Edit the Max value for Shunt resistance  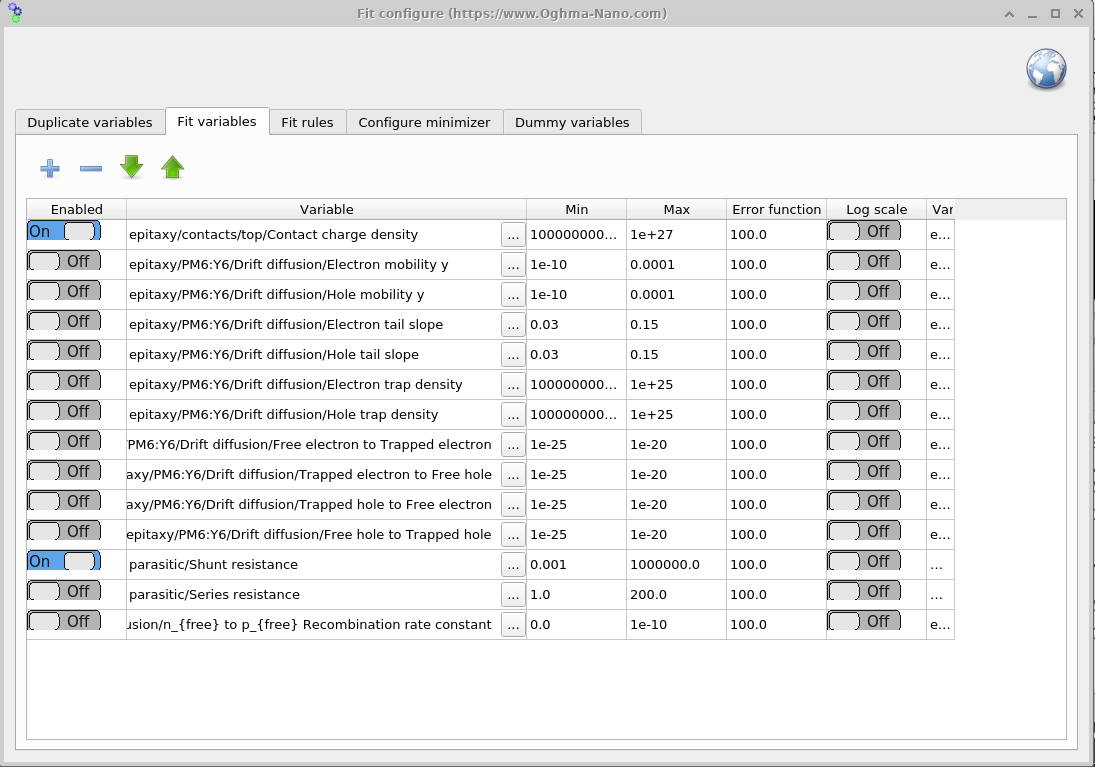(675, 563)
